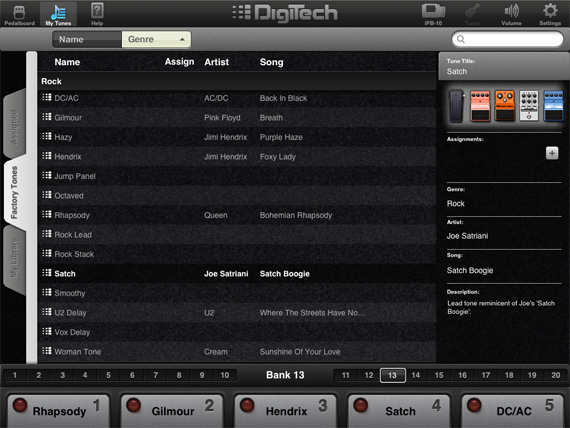This screenshot has height=428, width=570.
Task: Open the Help icon
Action: click(x=97, y=15)
